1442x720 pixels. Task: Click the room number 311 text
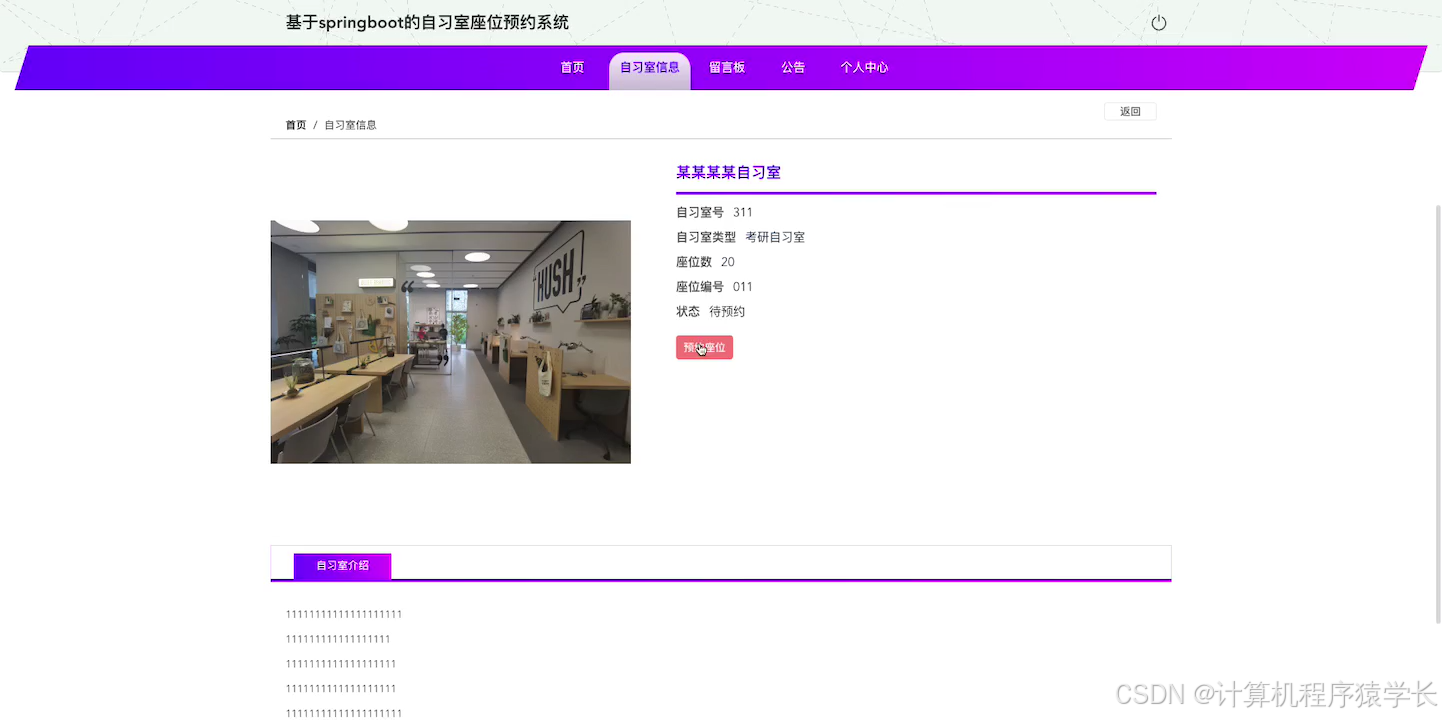pyautogui.click(x=742, y=212)
